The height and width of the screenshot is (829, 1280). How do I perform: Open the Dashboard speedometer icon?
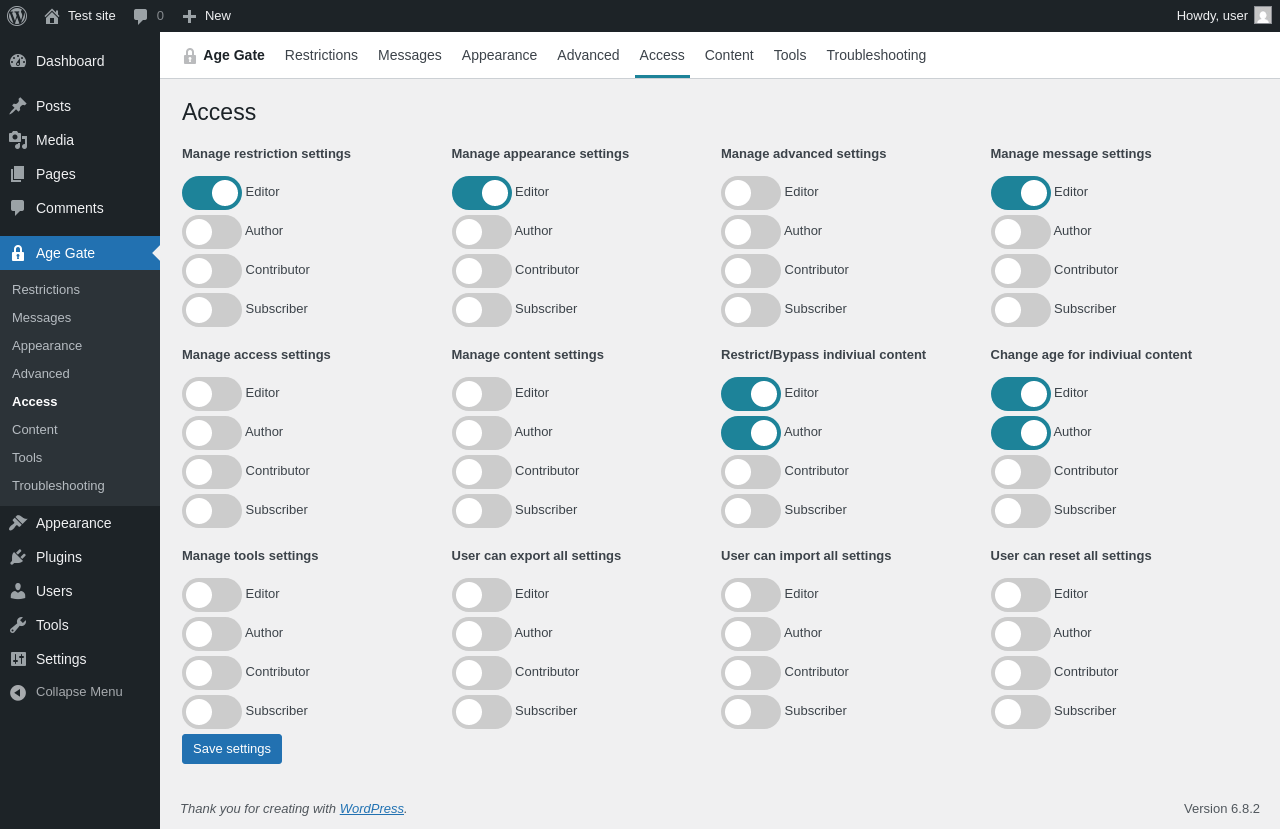(18, 61)
